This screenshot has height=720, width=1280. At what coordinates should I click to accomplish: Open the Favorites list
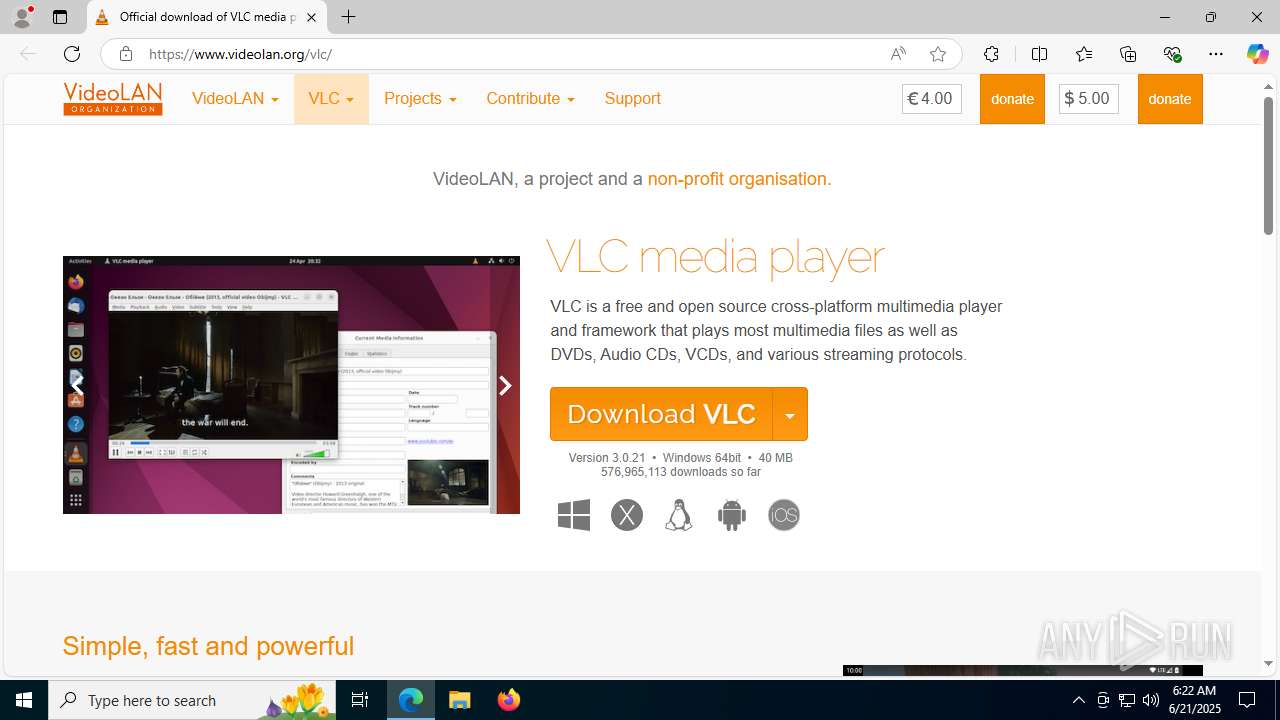(1084, 54)
